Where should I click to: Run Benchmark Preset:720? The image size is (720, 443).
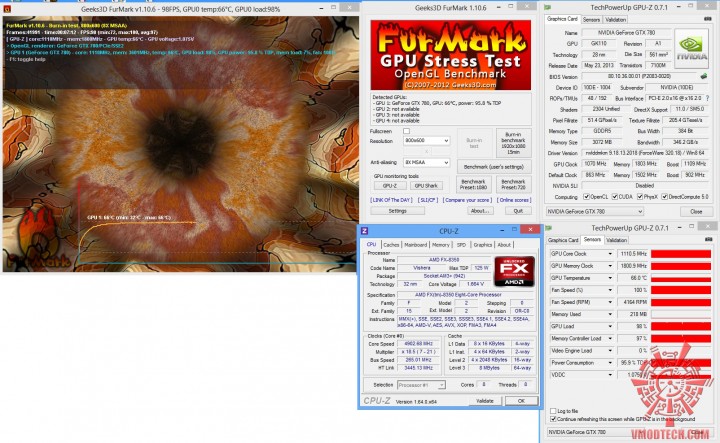click(x=513, y=185)
